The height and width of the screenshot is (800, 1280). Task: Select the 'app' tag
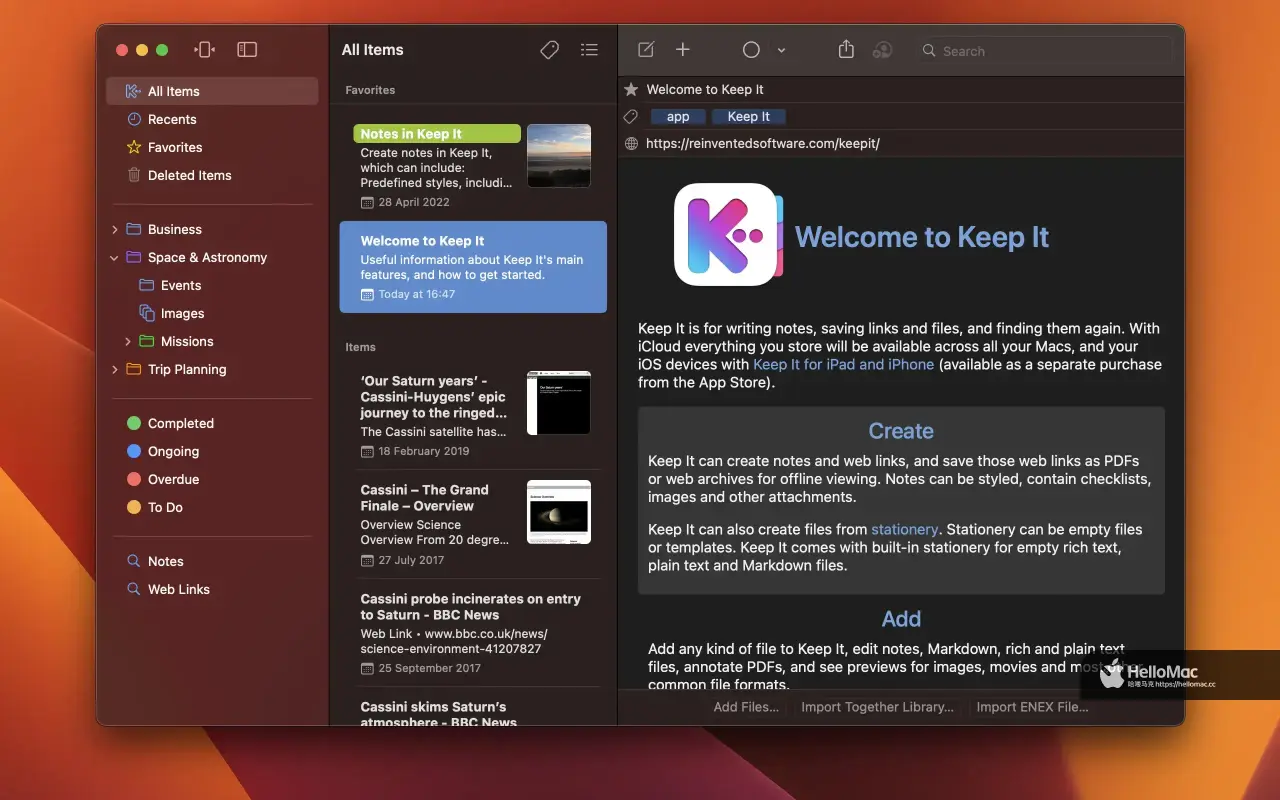(678, 117)
